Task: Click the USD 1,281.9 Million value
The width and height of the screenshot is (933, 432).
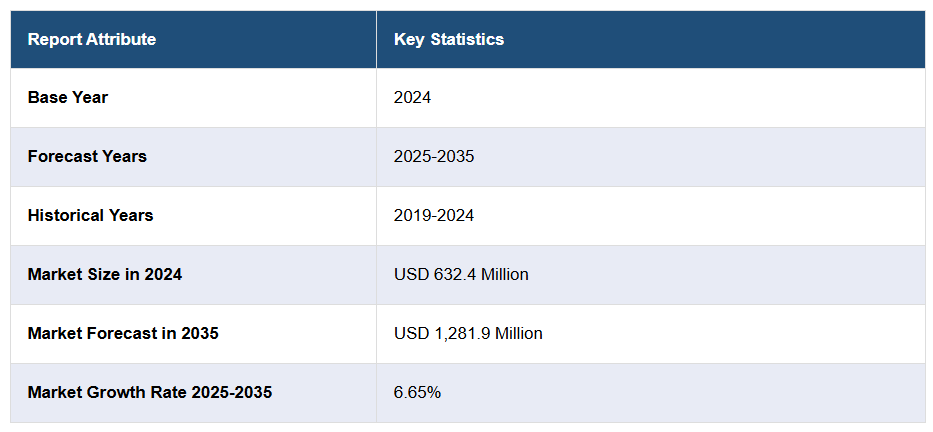Action: 468,333
